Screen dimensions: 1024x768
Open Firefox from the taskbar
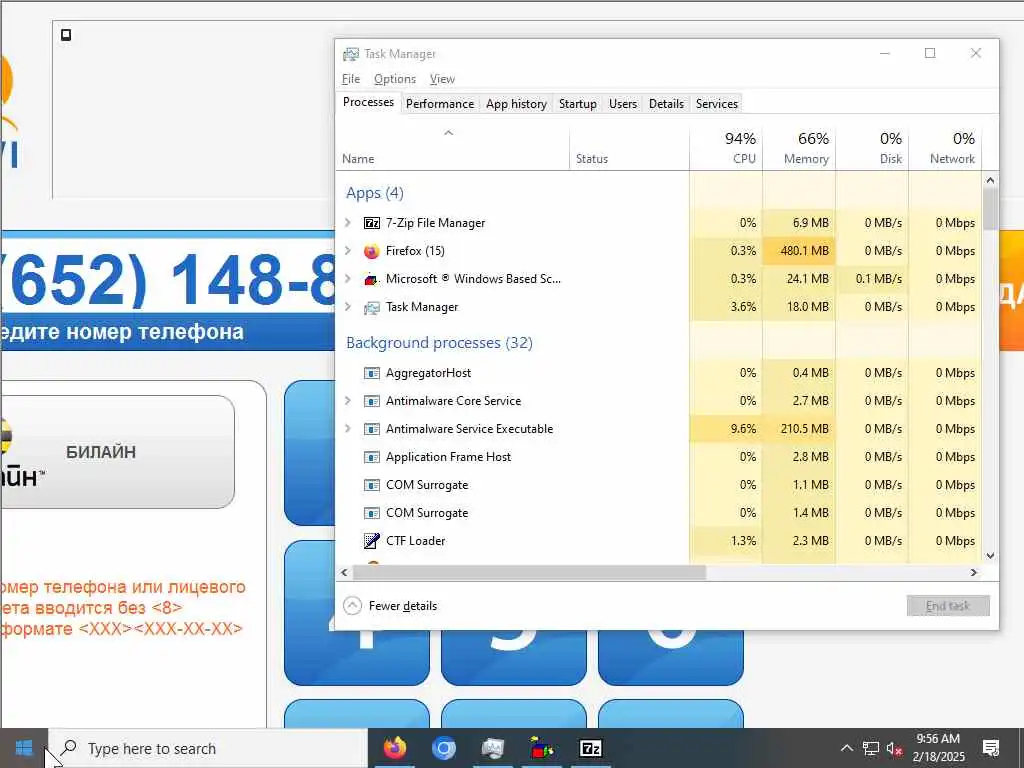[x=394, y=748]
